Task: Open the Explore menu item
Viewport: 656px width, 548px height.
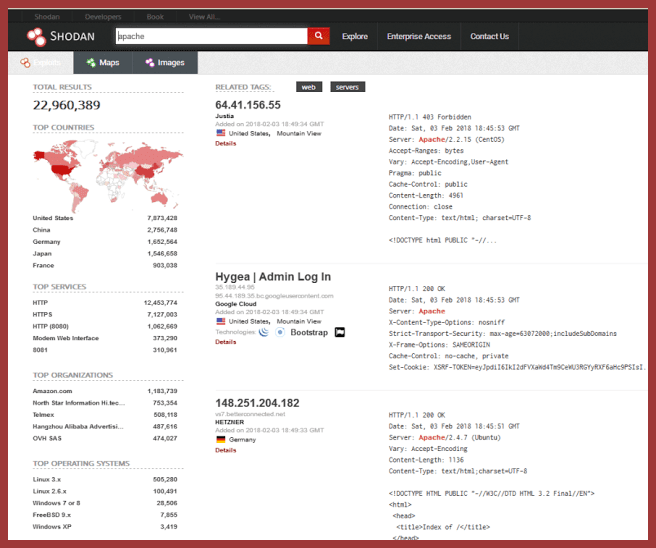Action: click(x=355, y=37)
